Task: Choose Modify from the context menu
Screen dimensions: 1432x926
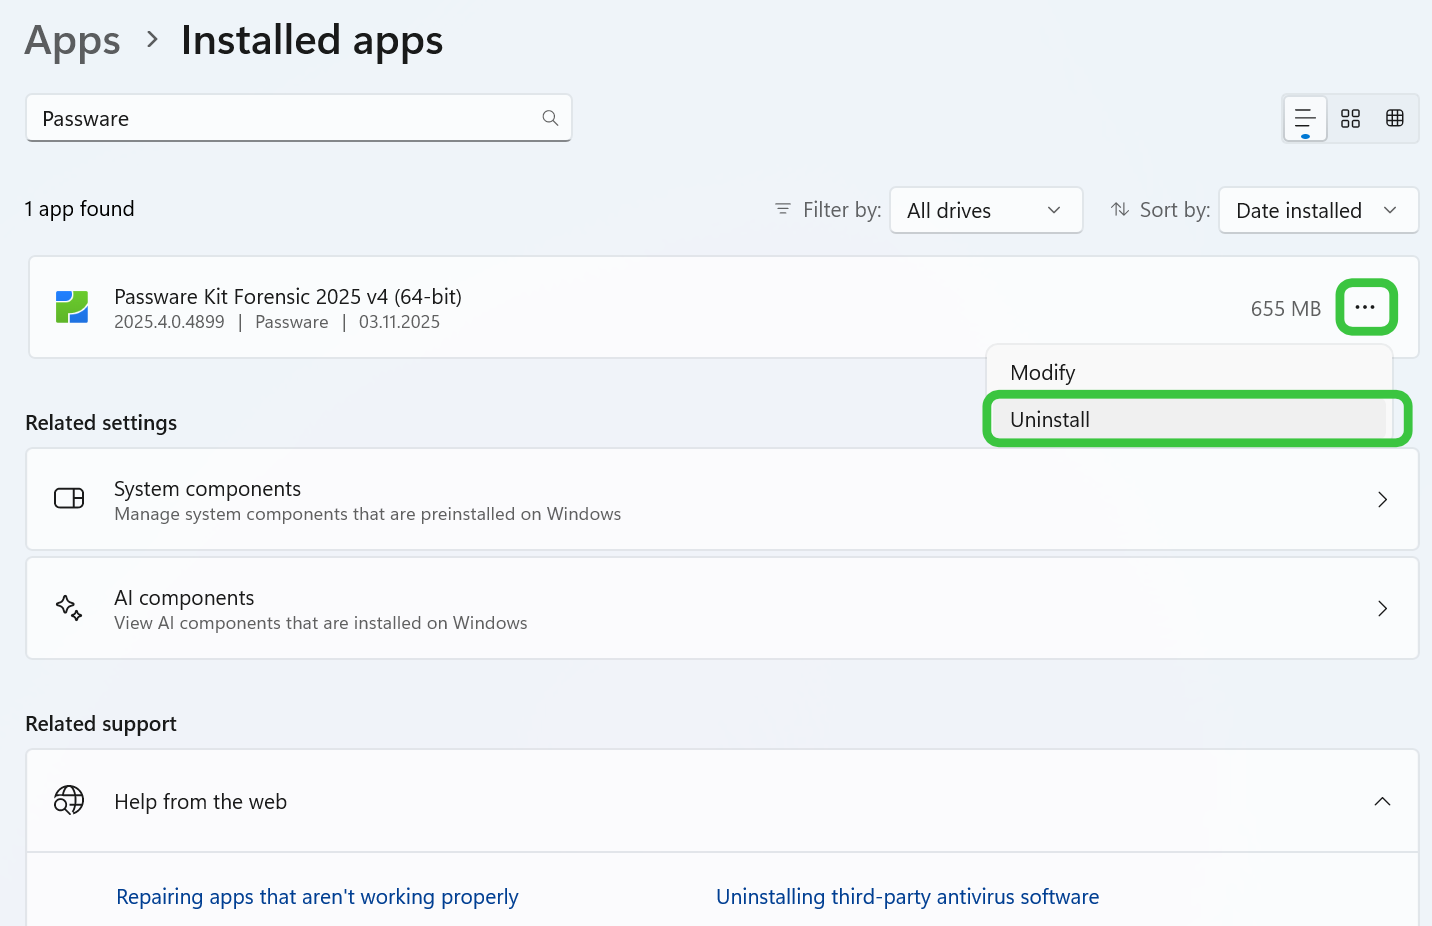Action: pos(1188,372)
